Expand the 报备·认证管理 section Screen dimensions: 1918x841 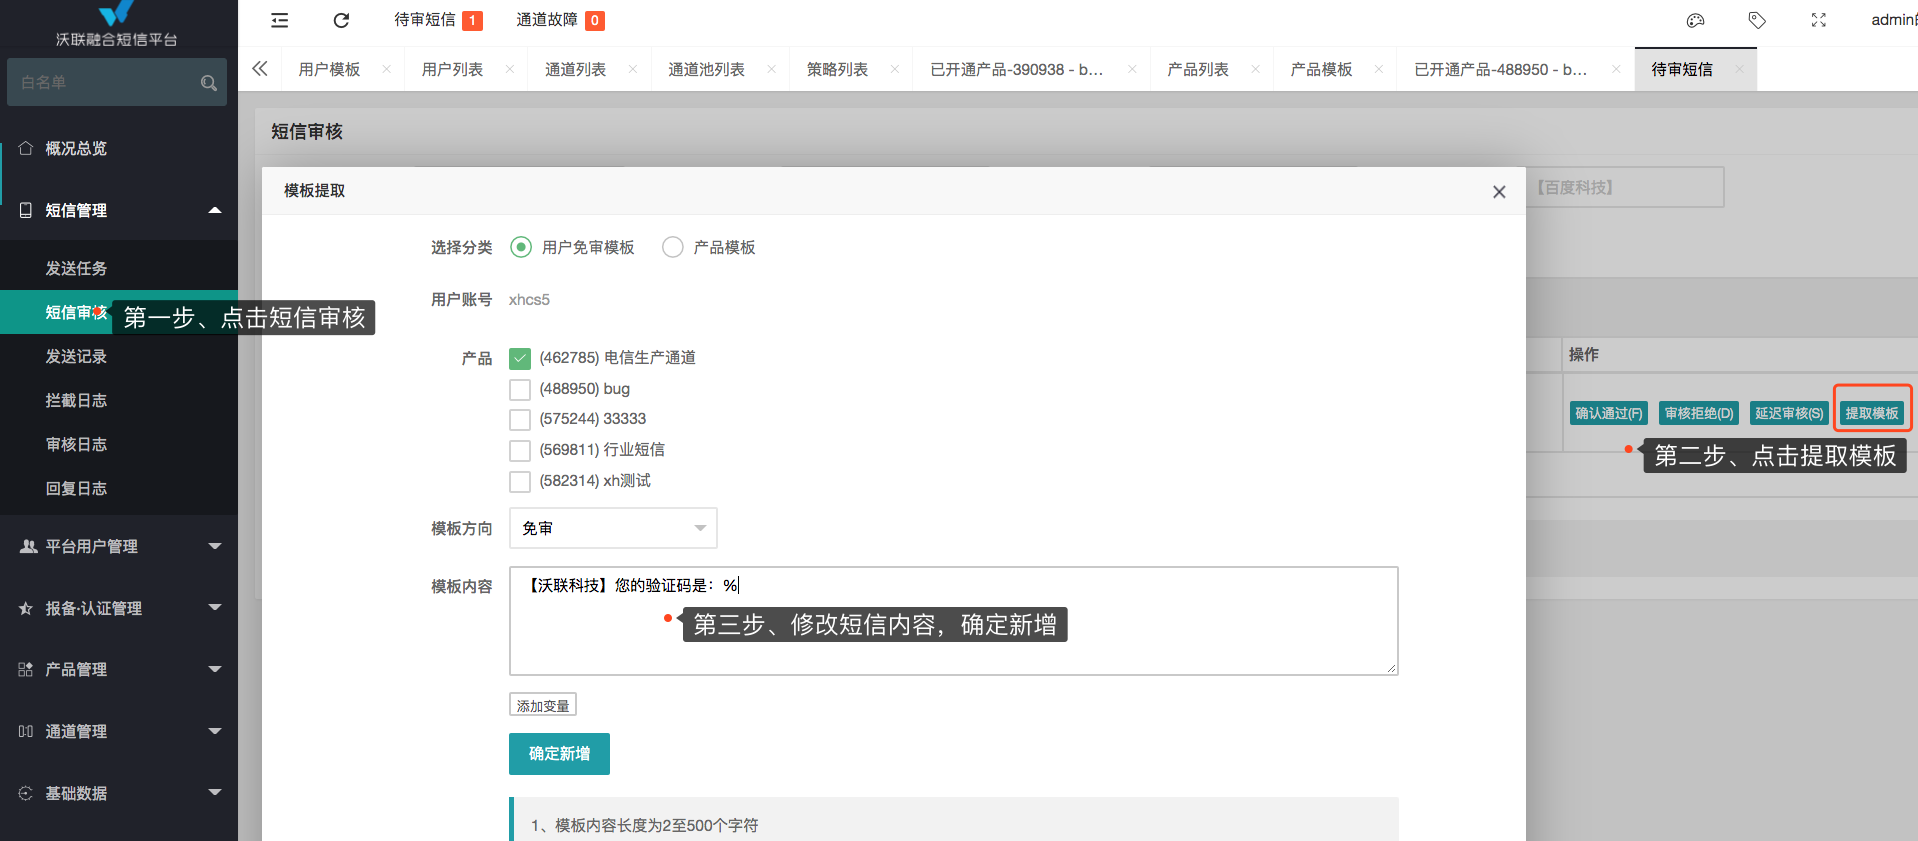coord(119,608)
